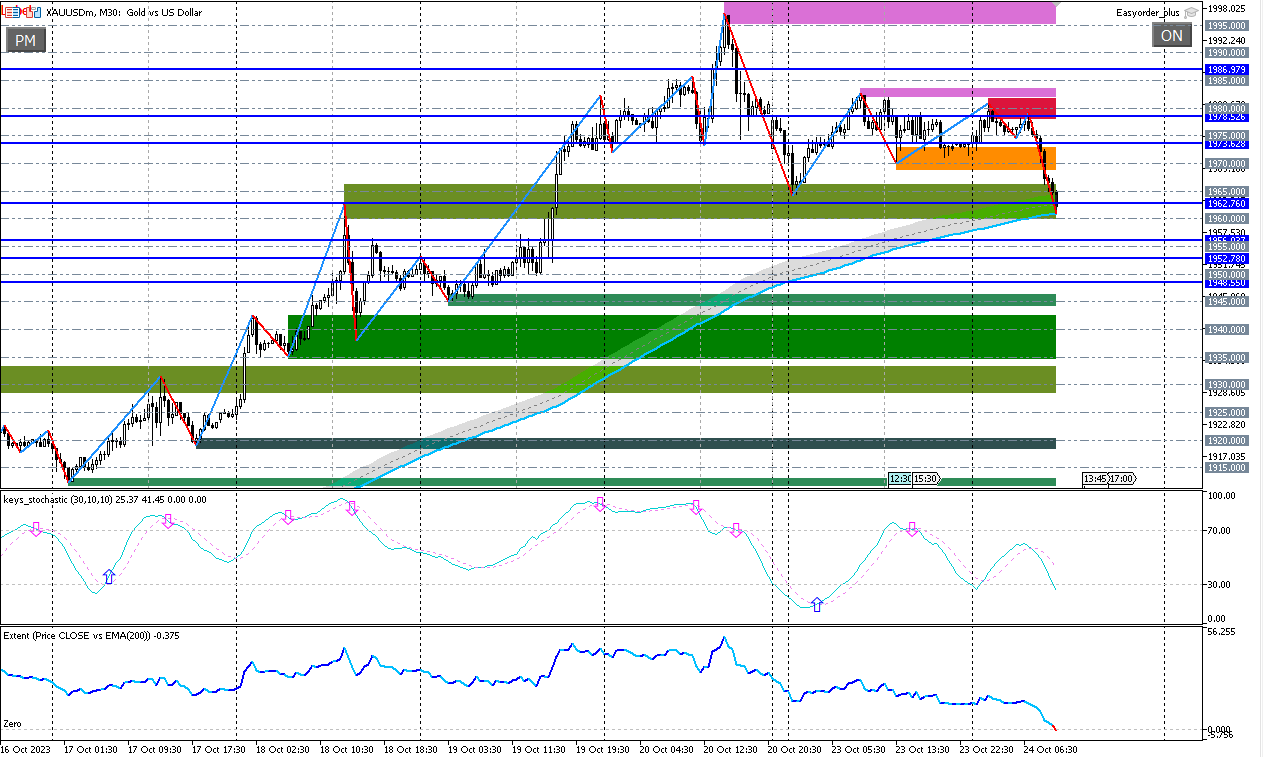
Task: Click the 1930.000 gray price label
Action: pyautogui.click(x=1226, y=385)
